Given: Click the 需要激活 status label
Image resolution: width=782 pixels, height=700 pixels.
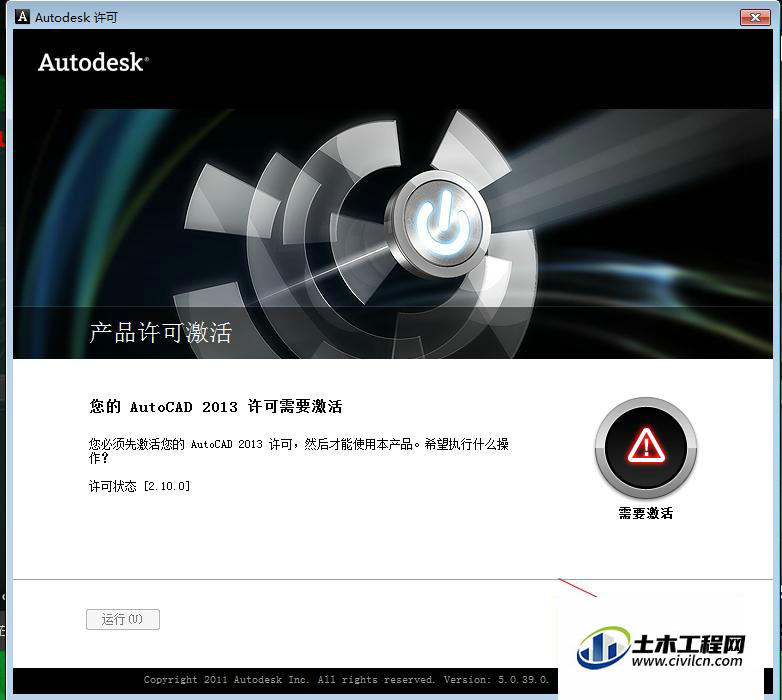Looking at the screenshot, I should pos(646,513).
